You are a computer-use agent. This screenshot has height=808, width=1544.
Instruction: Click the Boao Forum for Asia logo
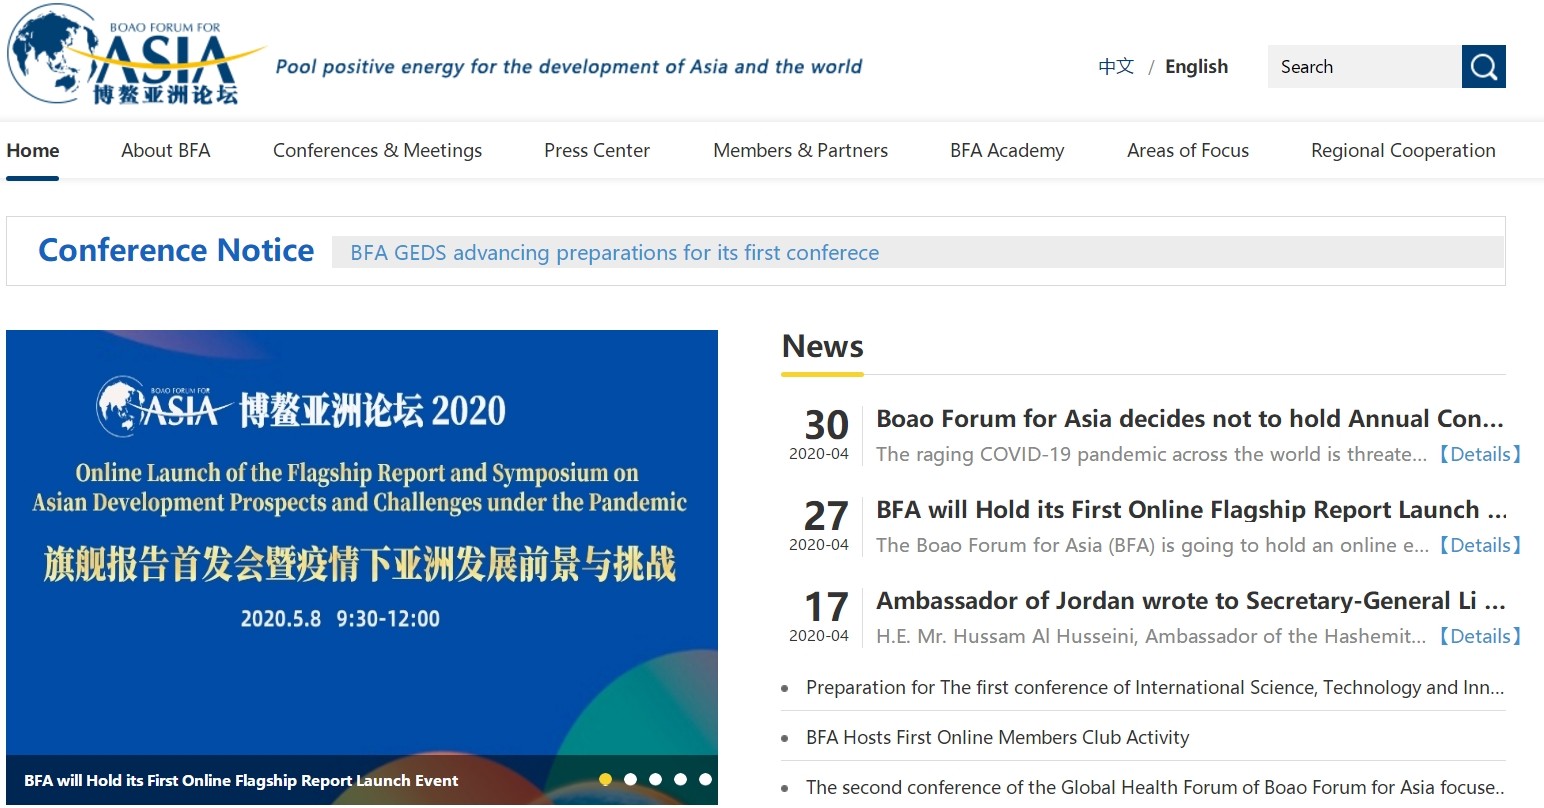point(135,57)
